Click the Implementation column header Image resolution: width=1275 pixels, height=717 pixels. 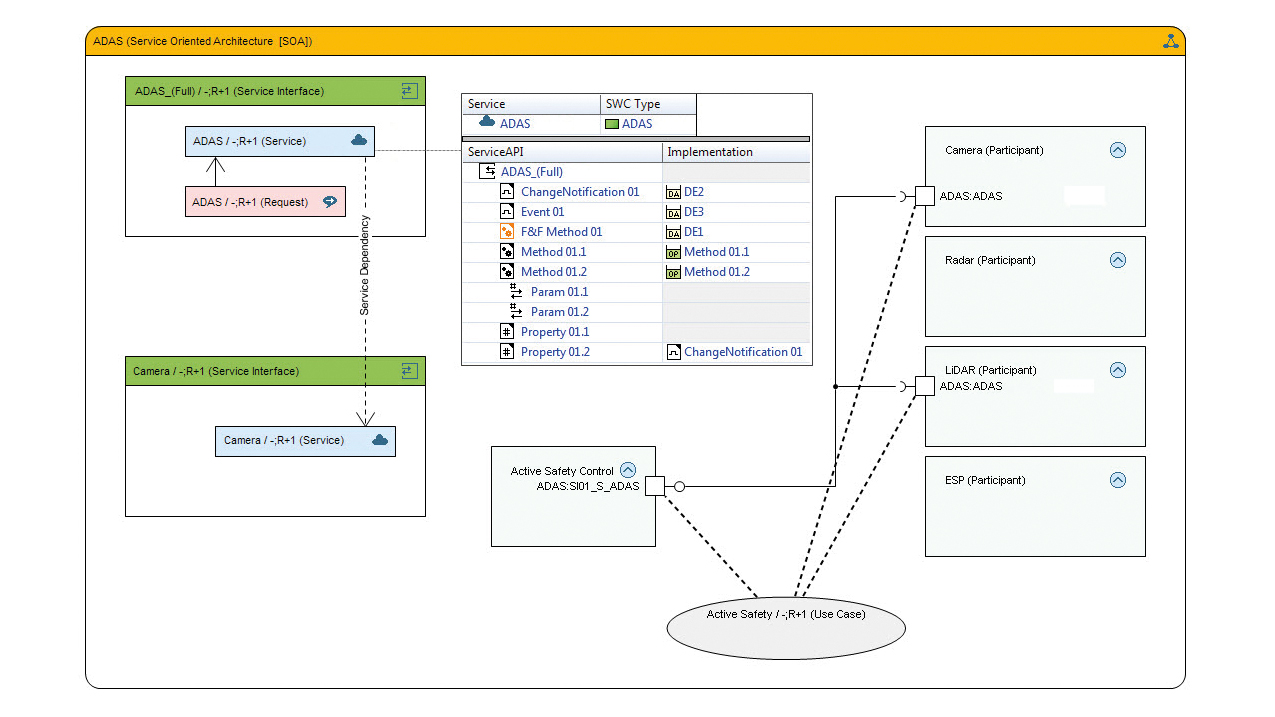coord(737,152)
